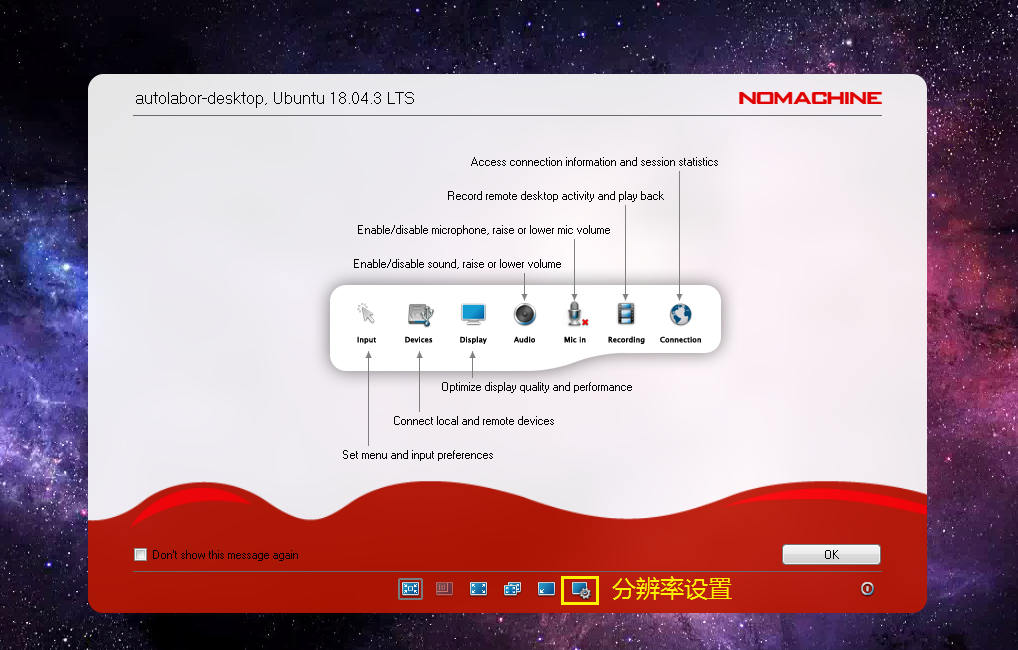1018x650 pixels.
Task: Select fullscreen on all monitors icon
Action: point(513,589)
